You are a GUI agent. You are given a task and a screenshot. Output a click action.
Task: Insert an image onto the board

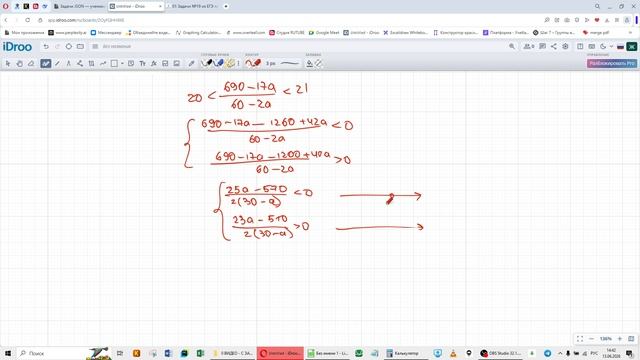coord(177,63)
